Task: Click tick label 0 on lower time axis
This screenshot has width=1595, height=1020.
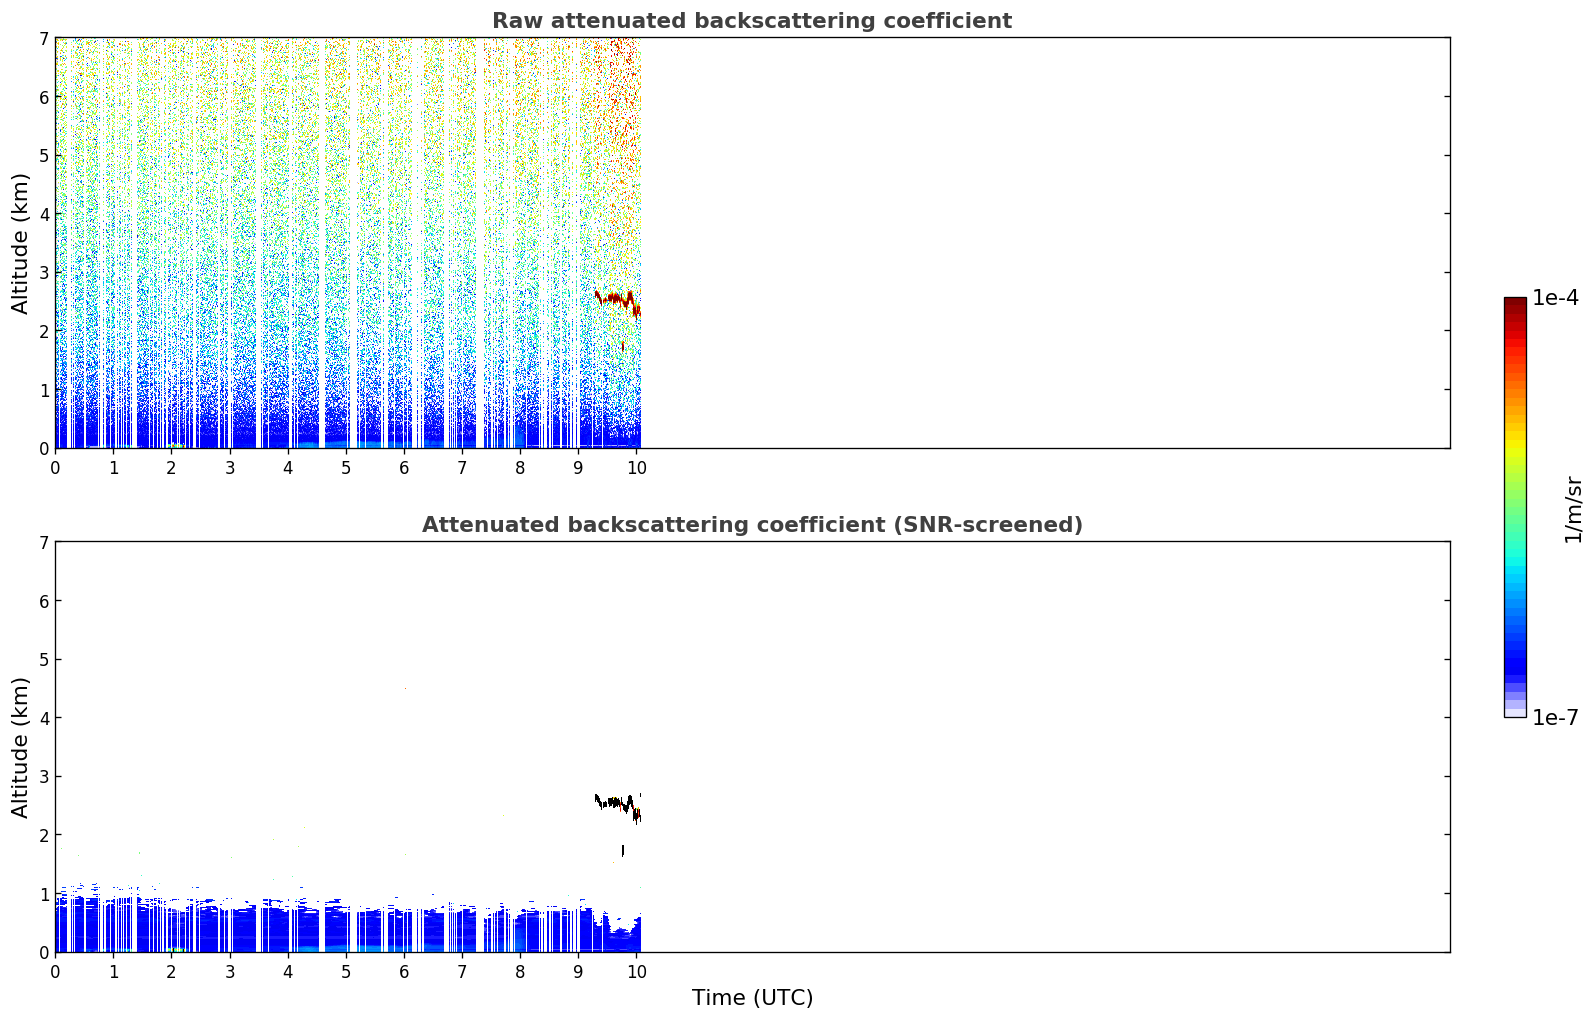Action: pyautogui.click(x=55, y=971)
